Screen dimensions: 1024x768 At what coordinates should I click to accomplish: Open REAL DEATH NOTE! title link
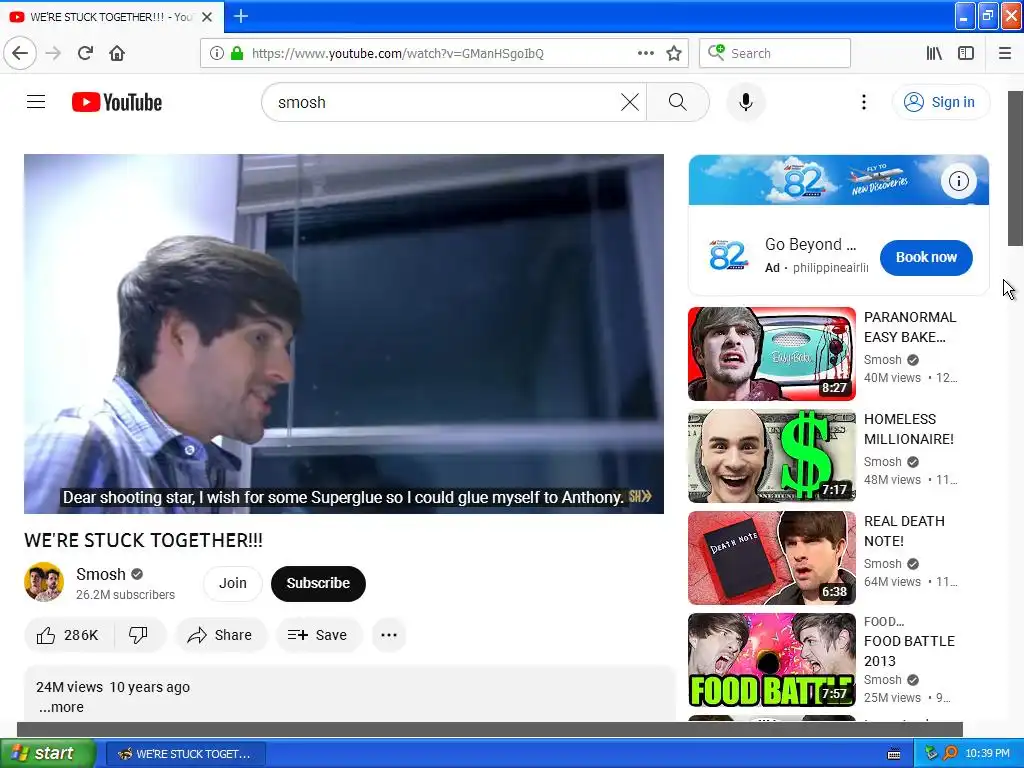(904, 531)
